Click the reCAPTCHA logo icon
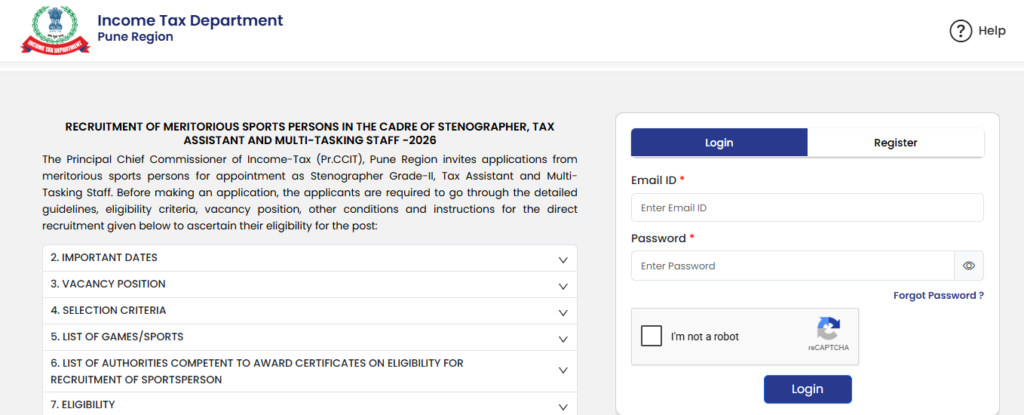 pos(828,329)
